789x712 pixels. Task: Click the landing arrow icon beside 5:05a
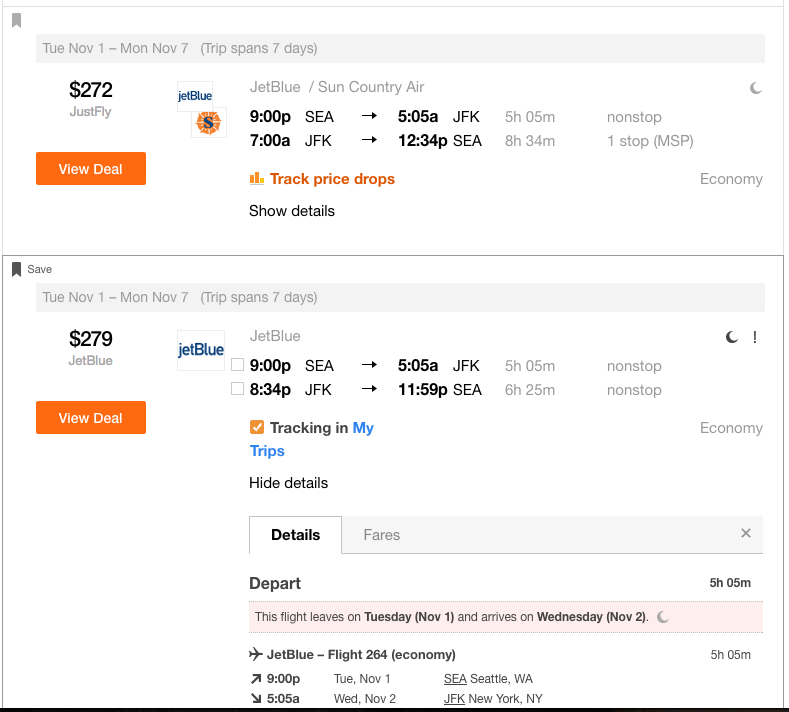(256, 698)
